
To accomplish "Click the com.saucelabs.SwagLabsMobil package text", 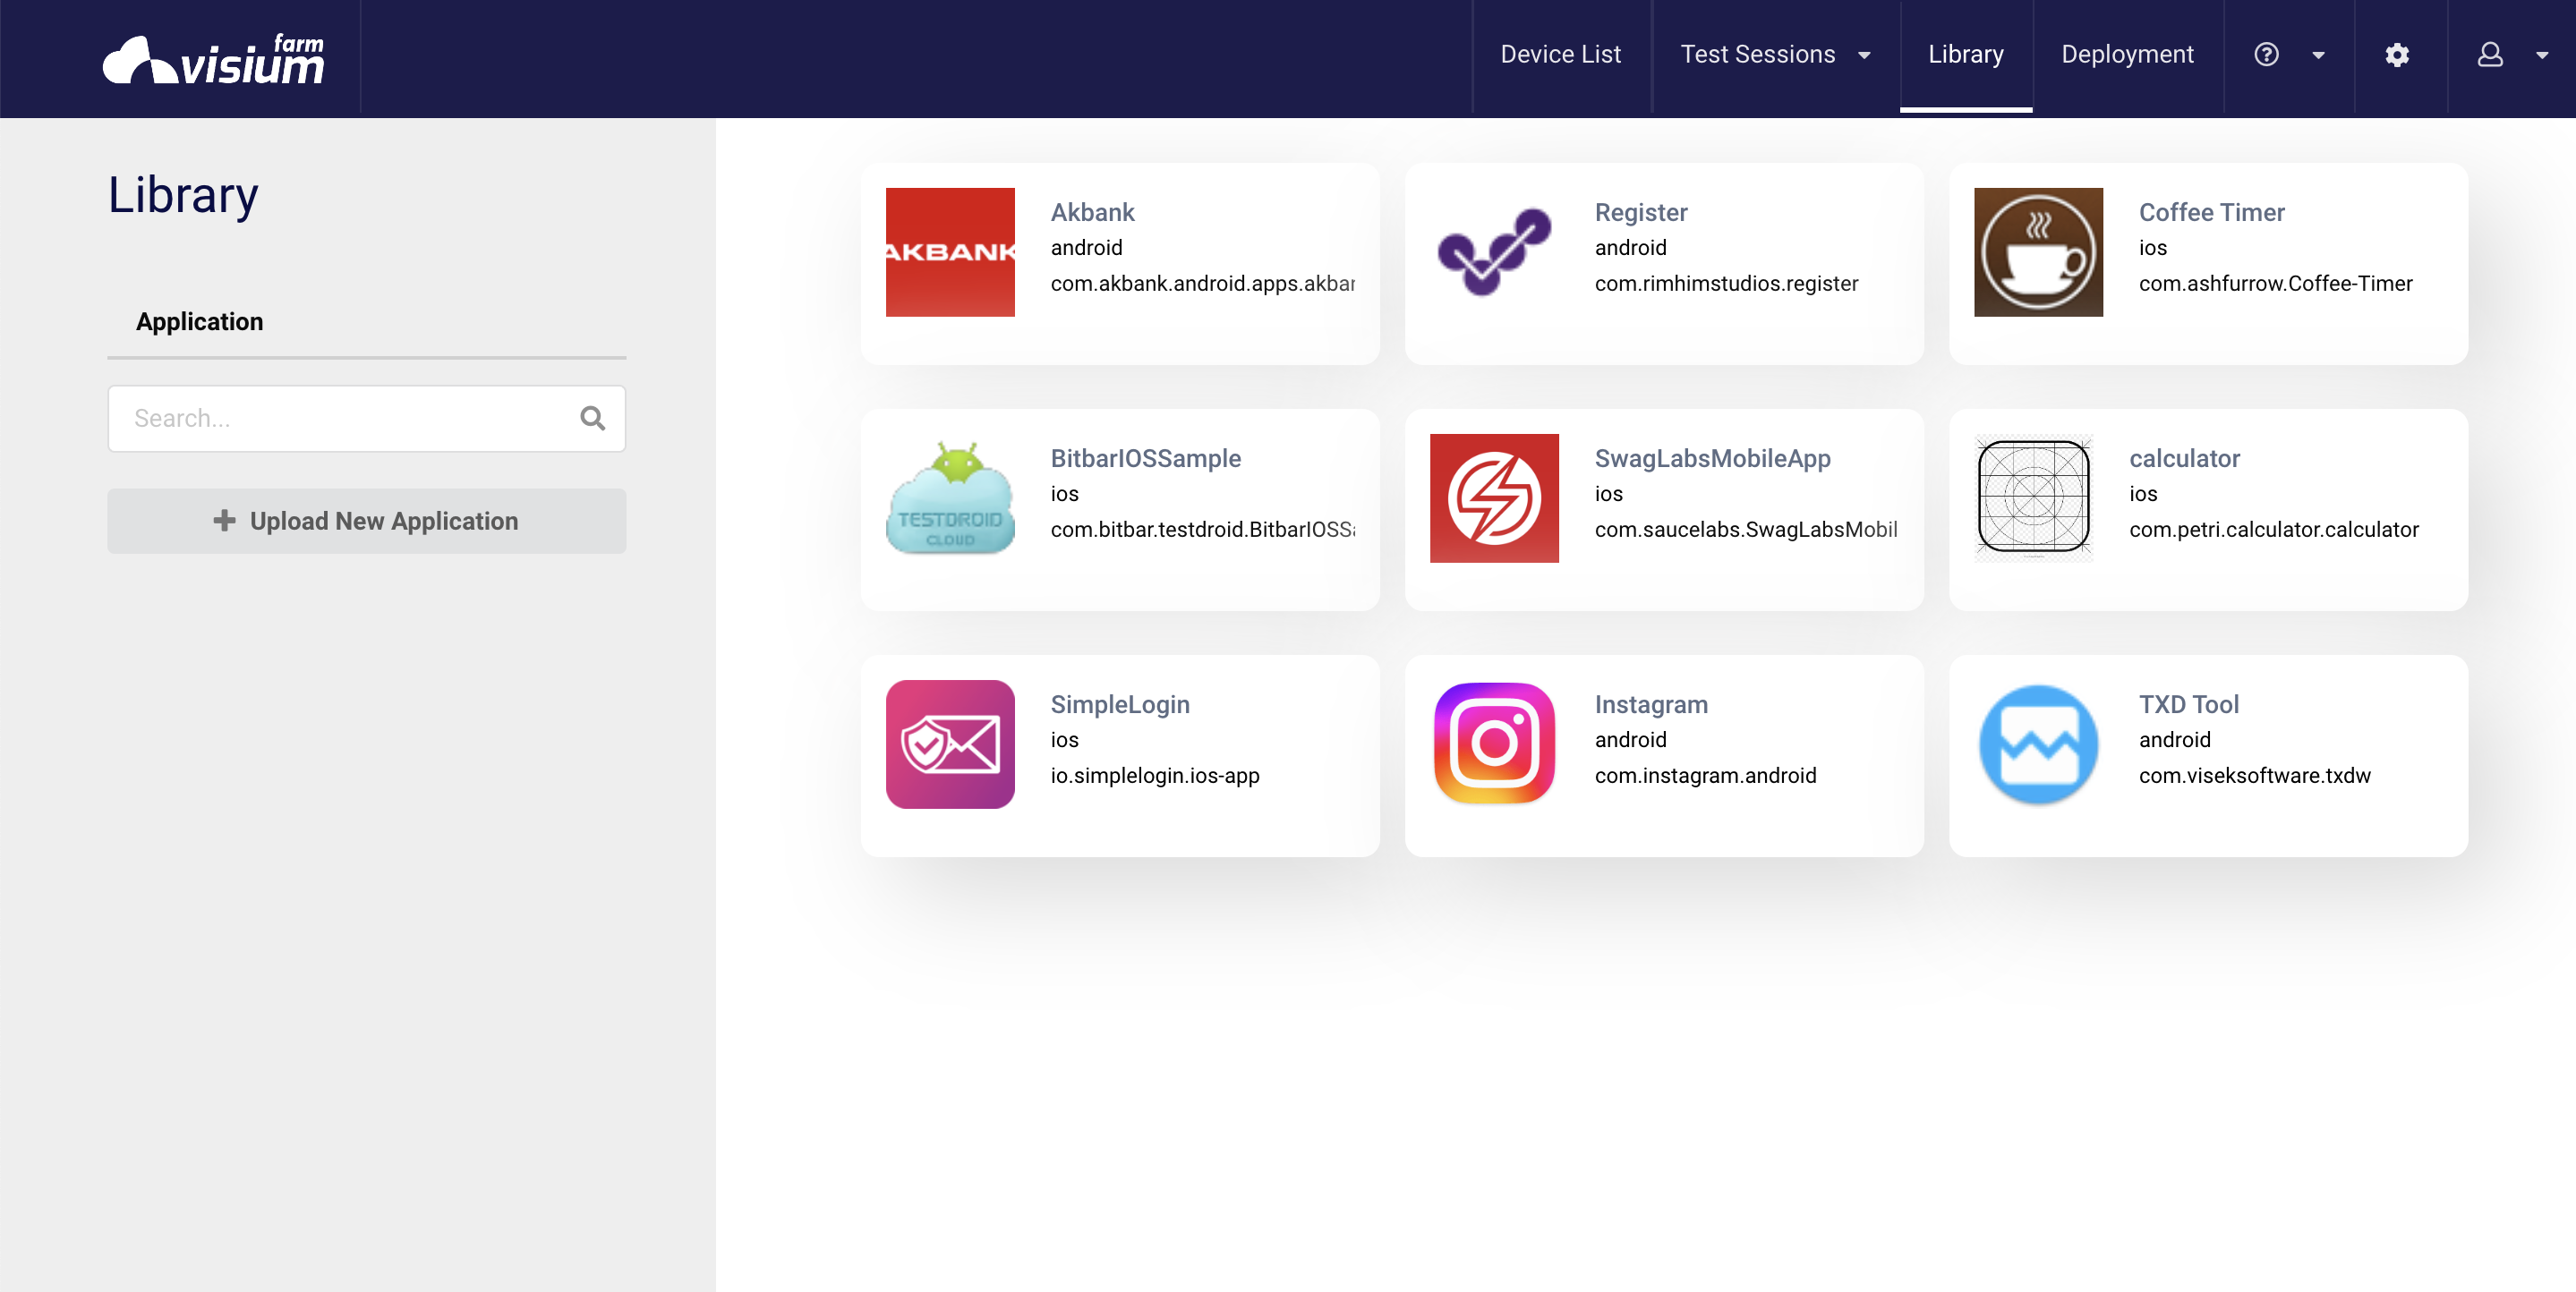I will click(x=1745, y=529).
